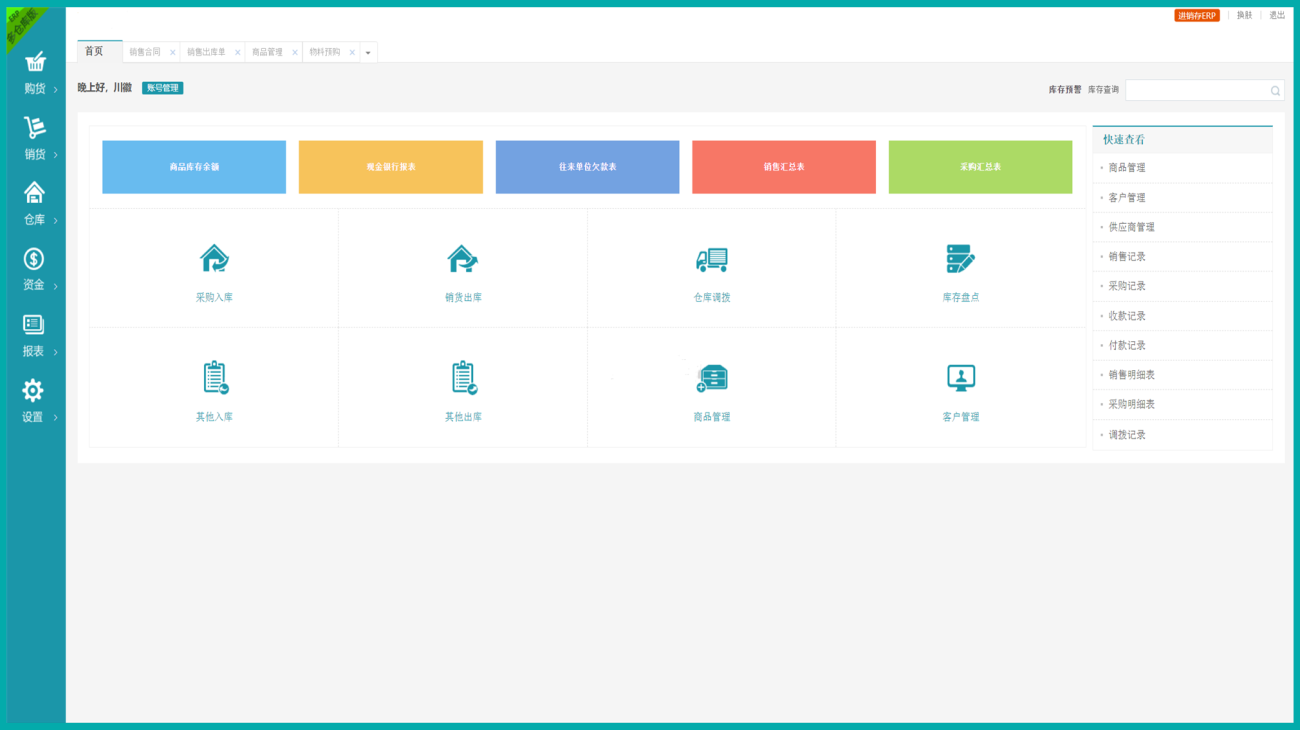The width and height of the screenshot is (1300, 730).
Task: Open 采购记录 in quick view list
Action: coord(1182,286)
